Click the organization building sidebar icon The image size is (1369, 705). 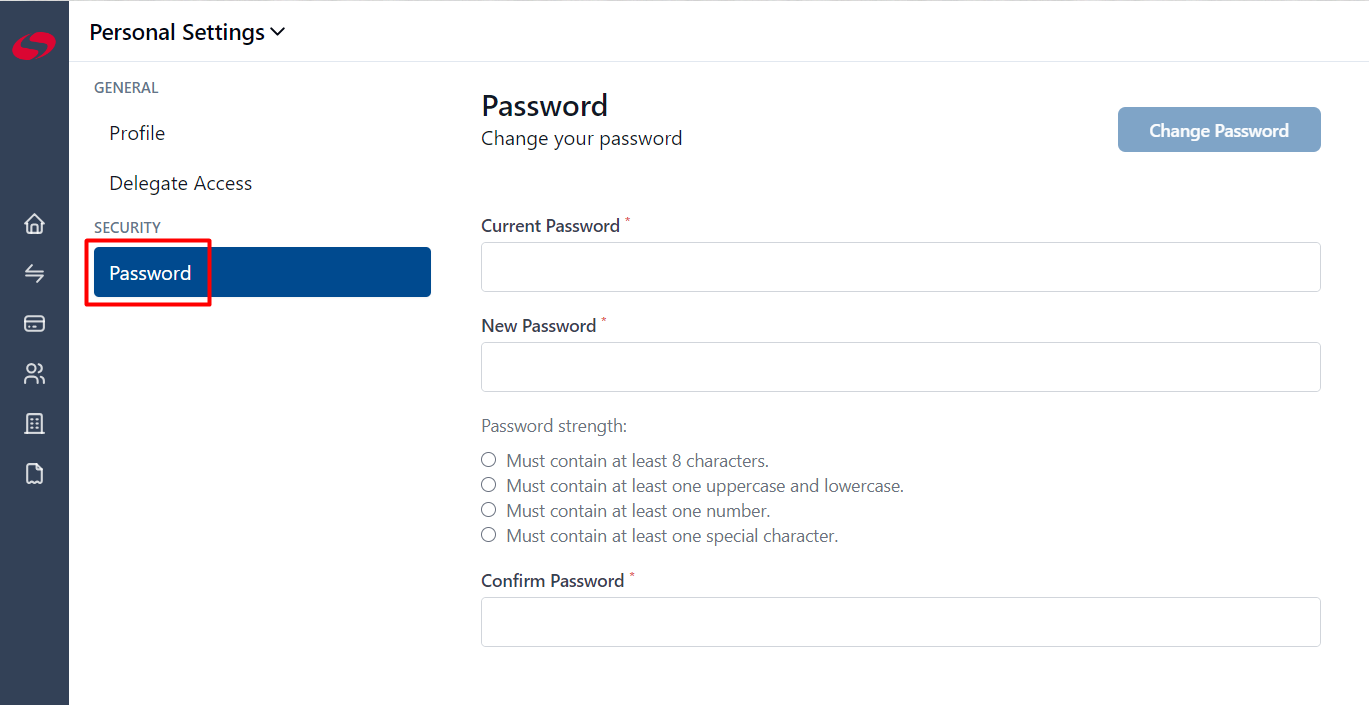[x=34, y=424]
